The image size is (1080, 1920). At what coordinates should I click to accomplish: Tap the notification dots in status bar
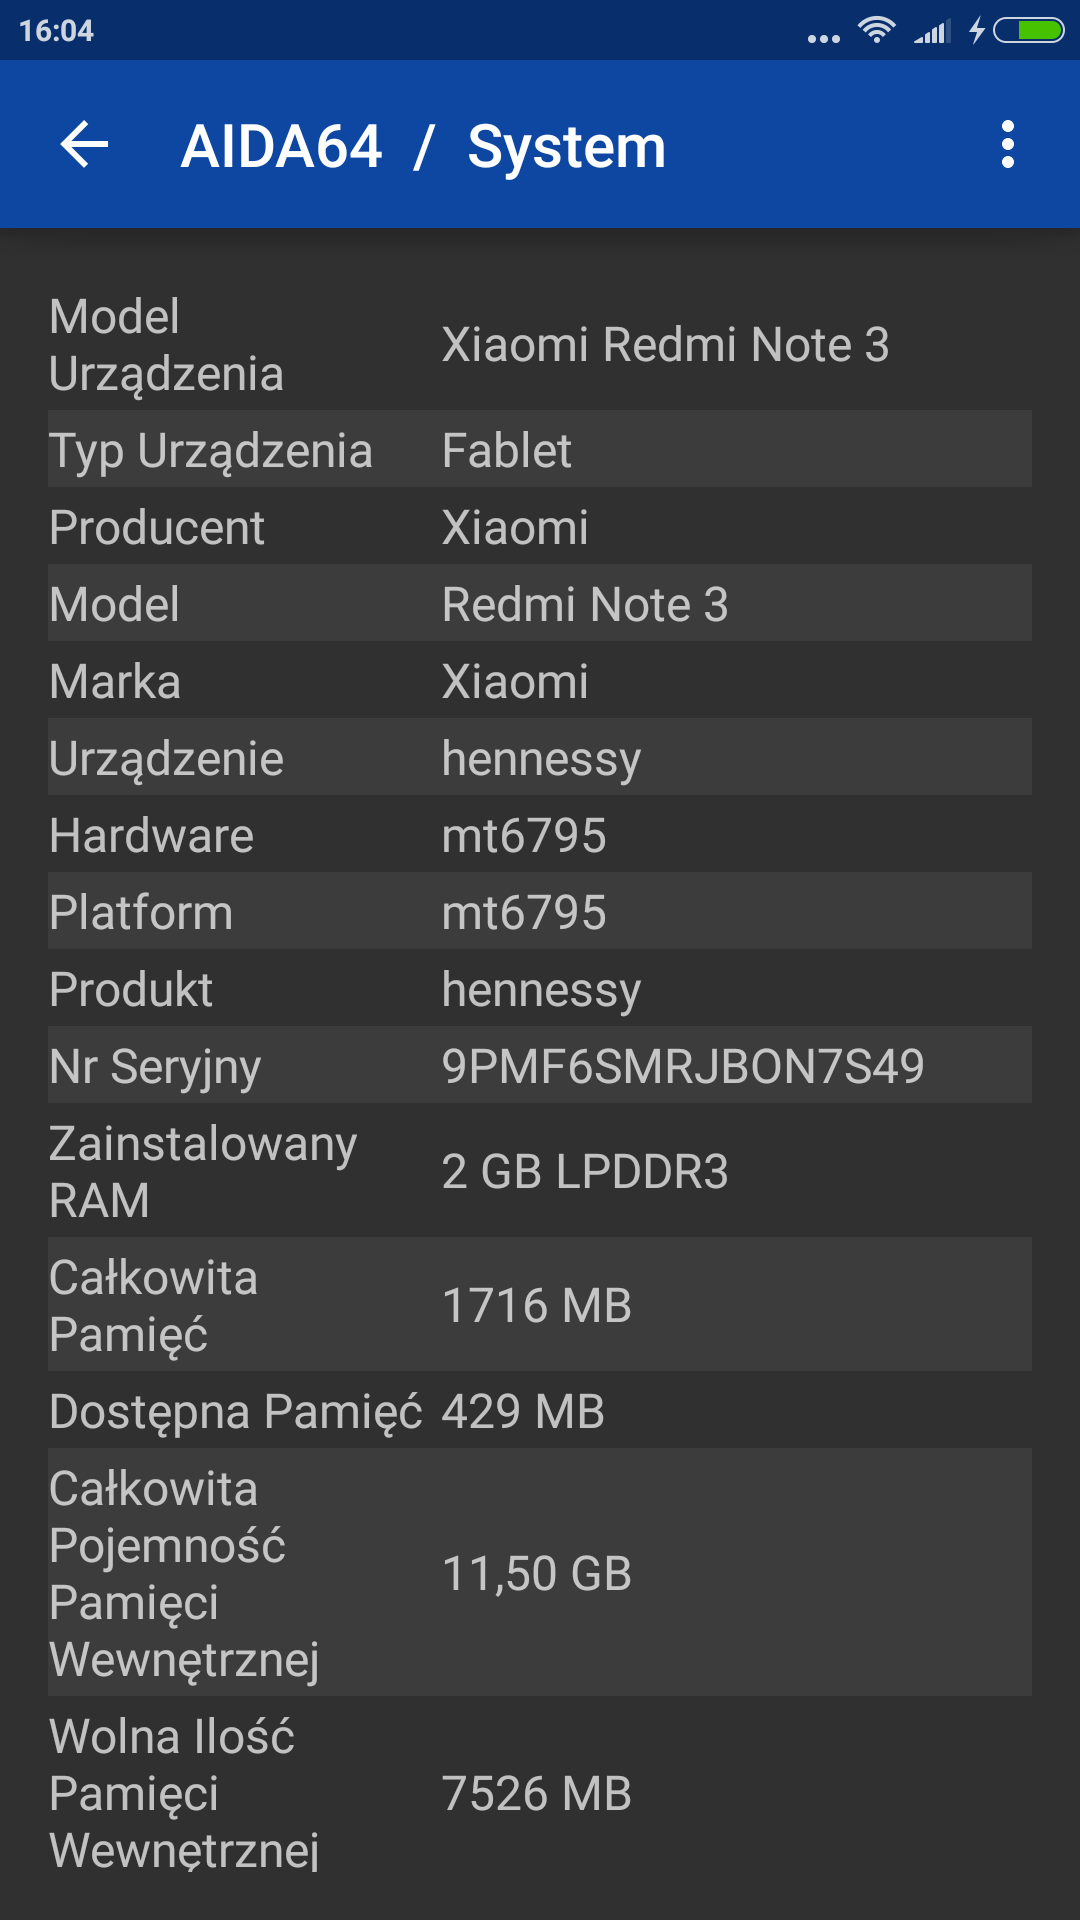click(823, 38)
